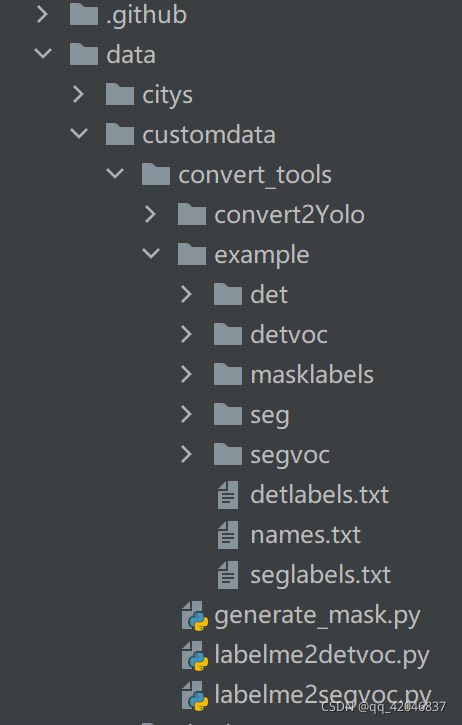Screen dimensions: 462x725
Task: Select the det folder label
Action: click(x=269, y=295)
